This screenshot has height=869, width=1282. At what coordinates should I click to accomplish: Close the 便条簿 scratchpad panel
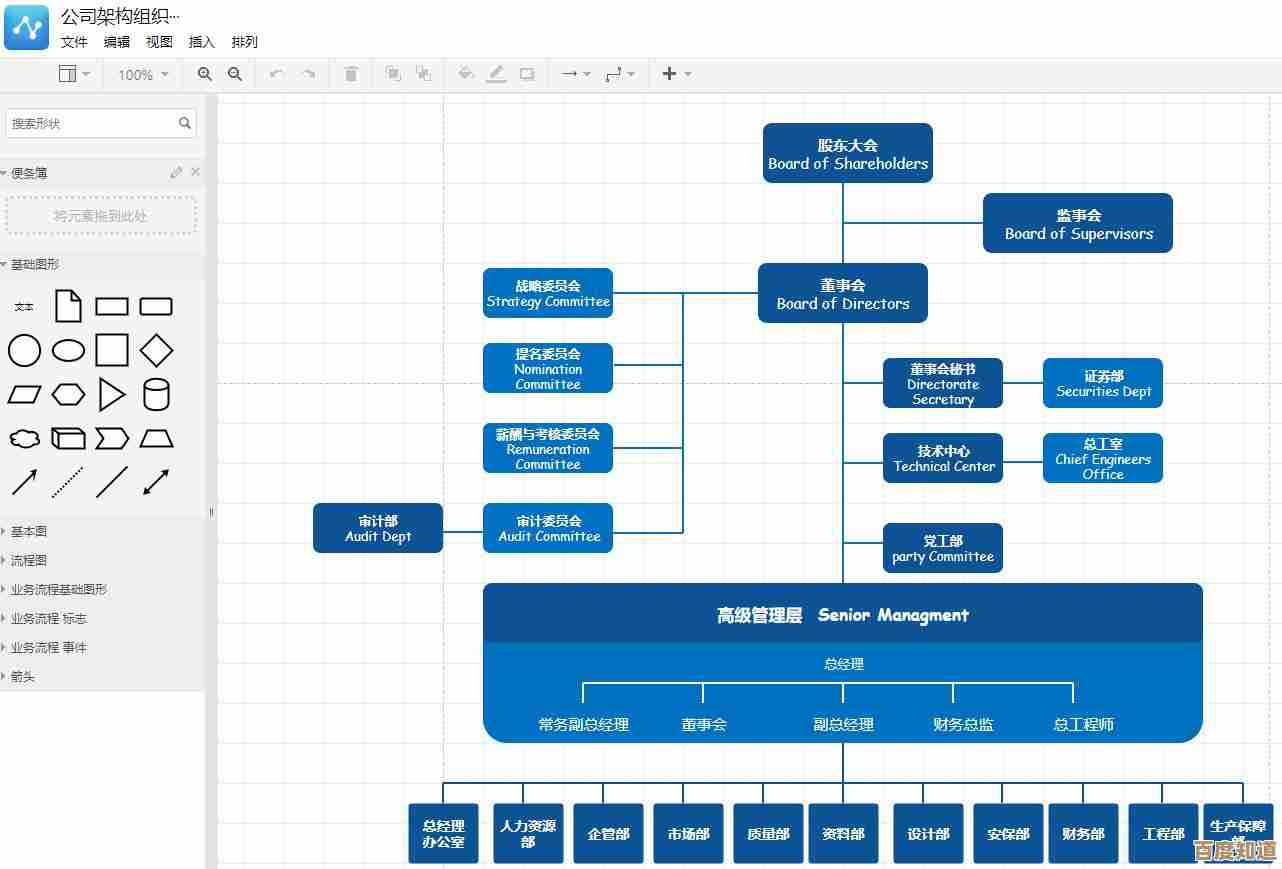click(x=195, y=172)
